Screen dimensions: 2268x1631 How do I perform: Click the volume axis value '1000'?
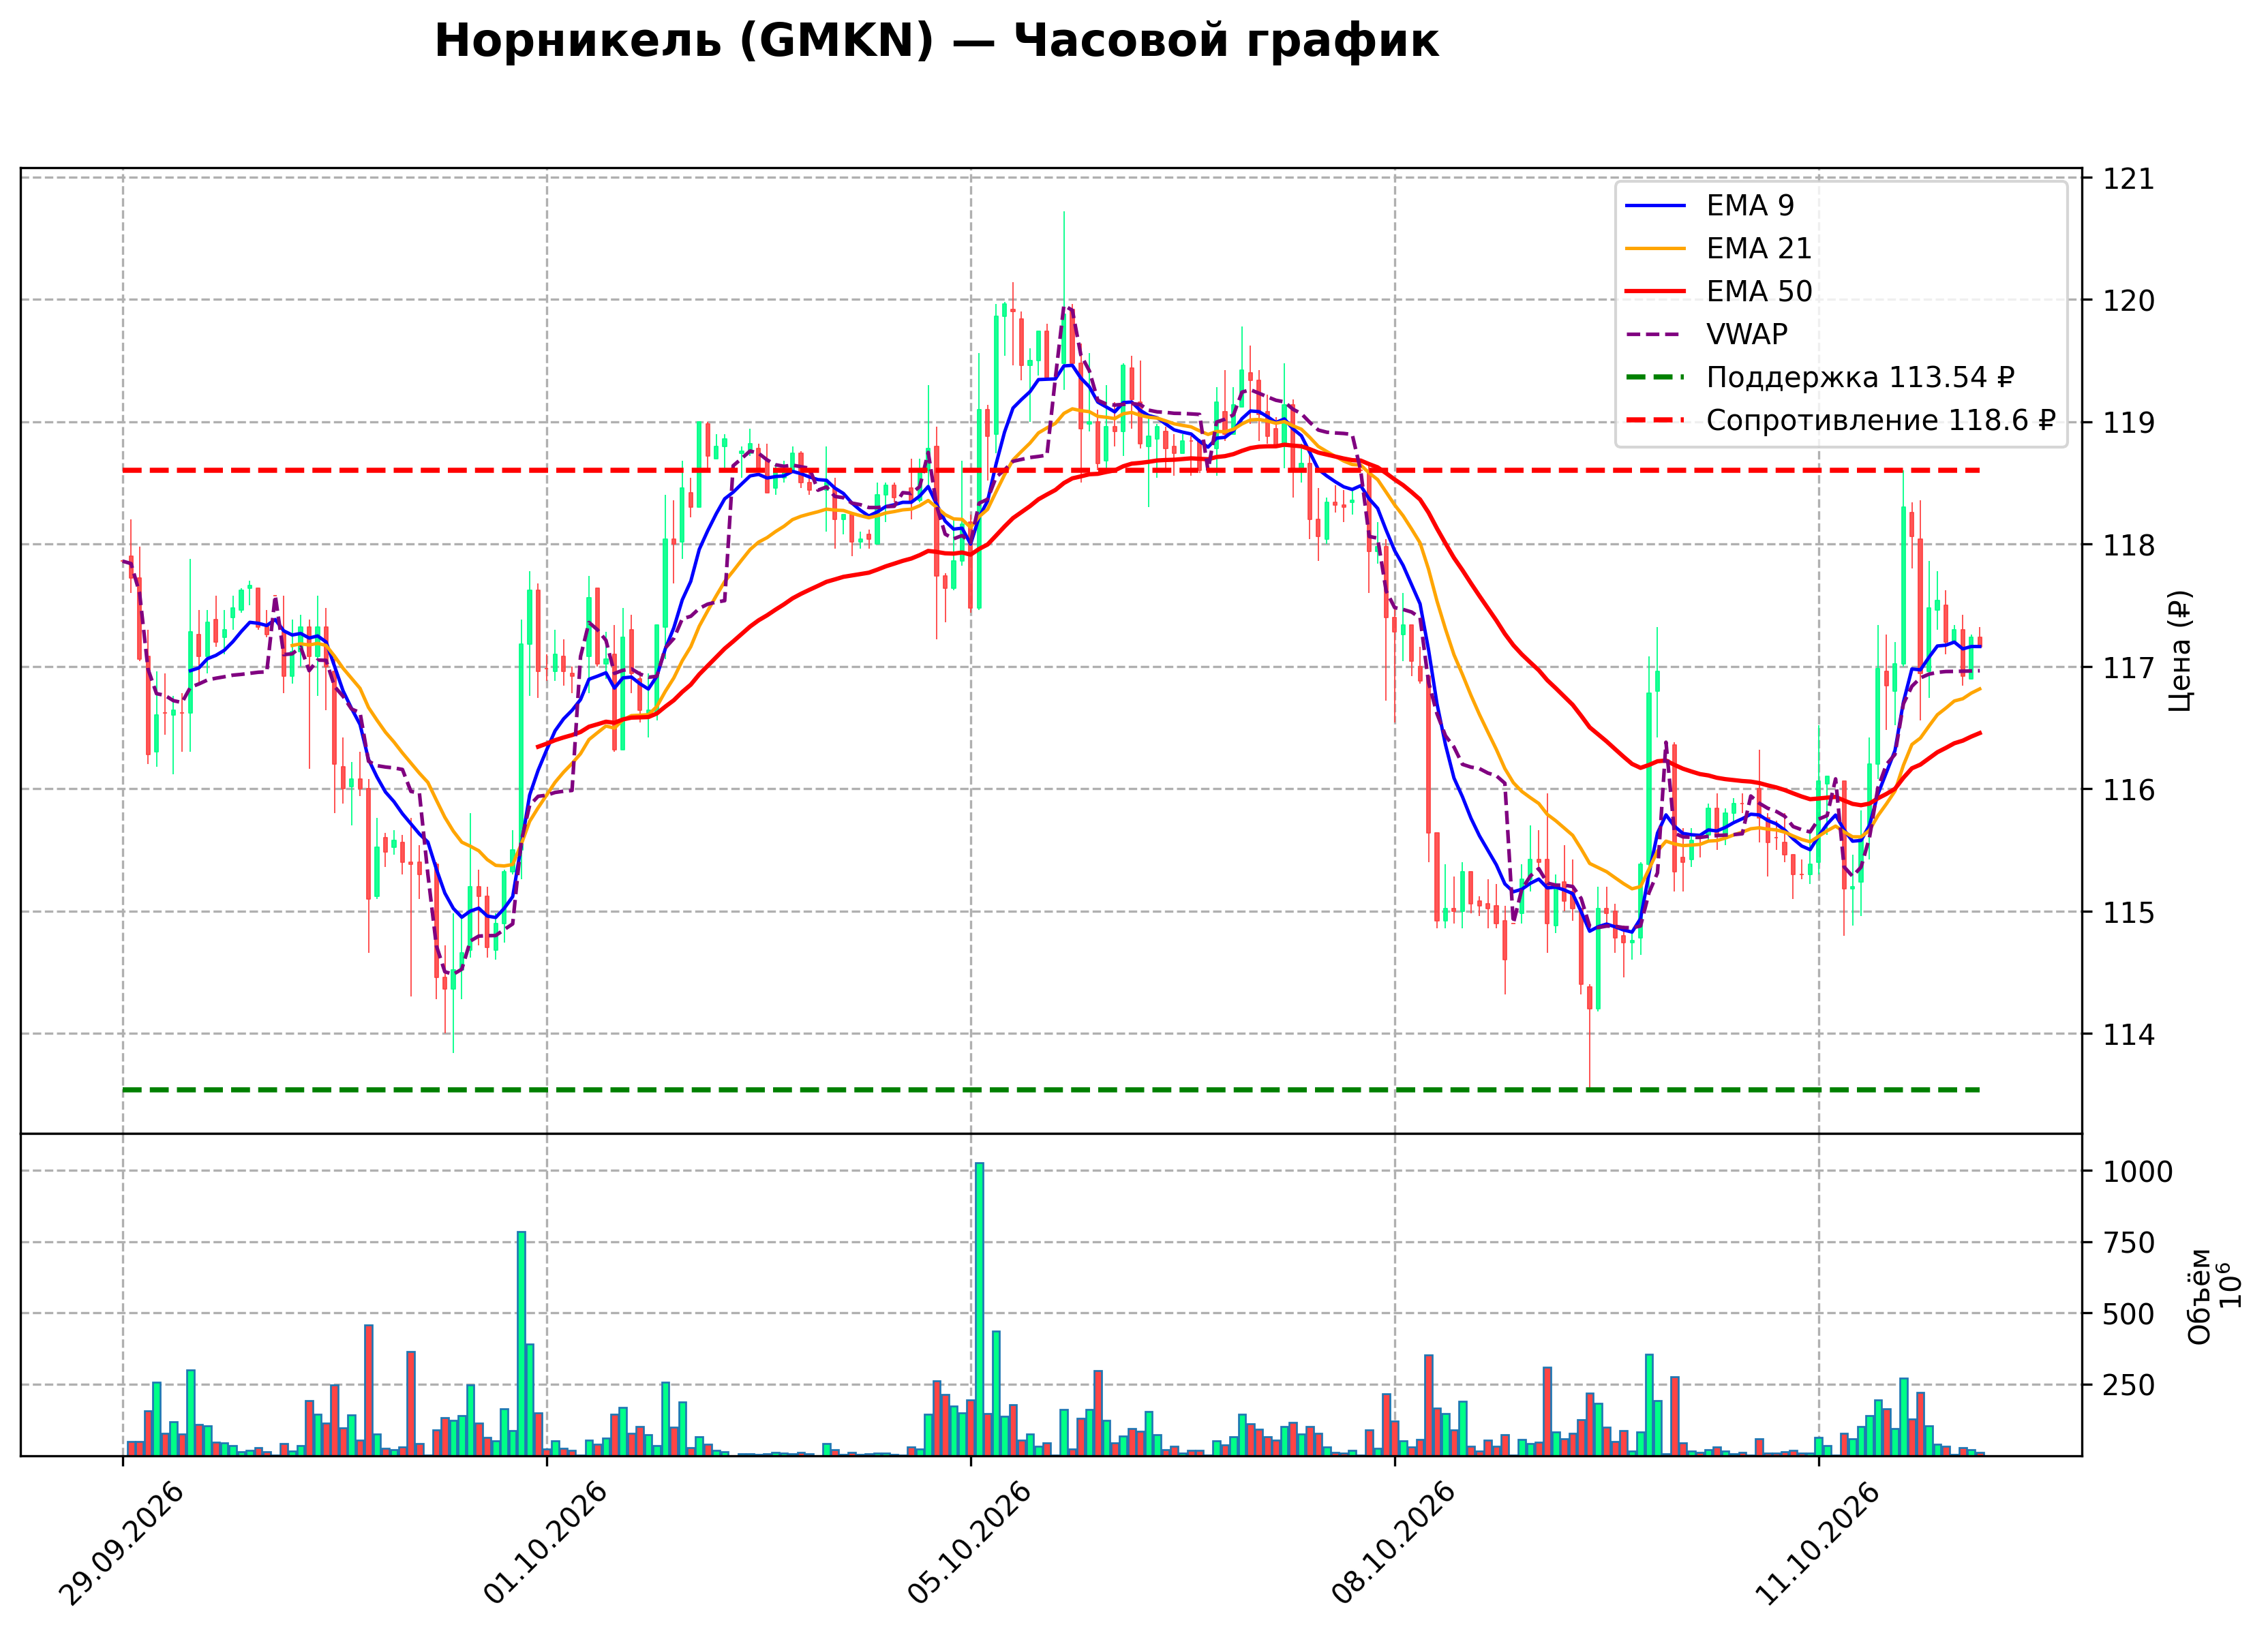tap(2137, 1172)
